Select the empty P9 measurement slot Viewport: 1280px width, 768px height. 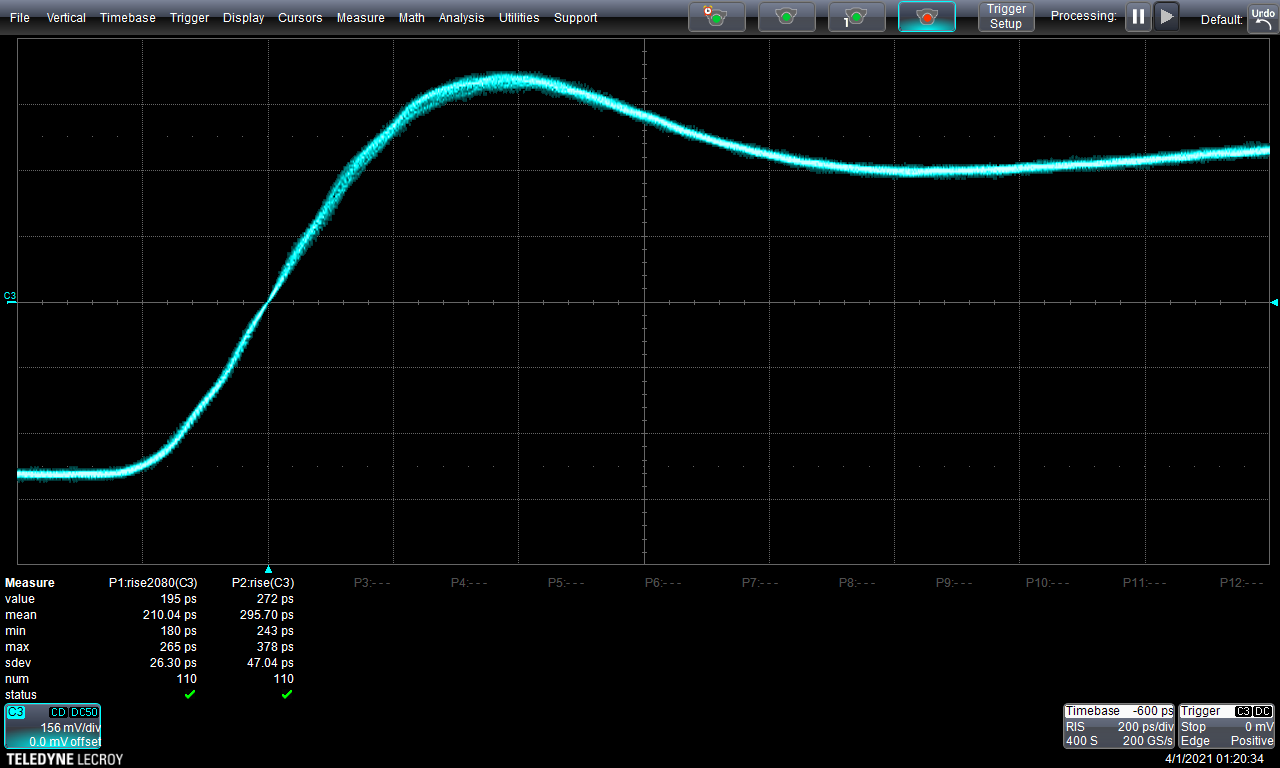[x=954, y=583]
